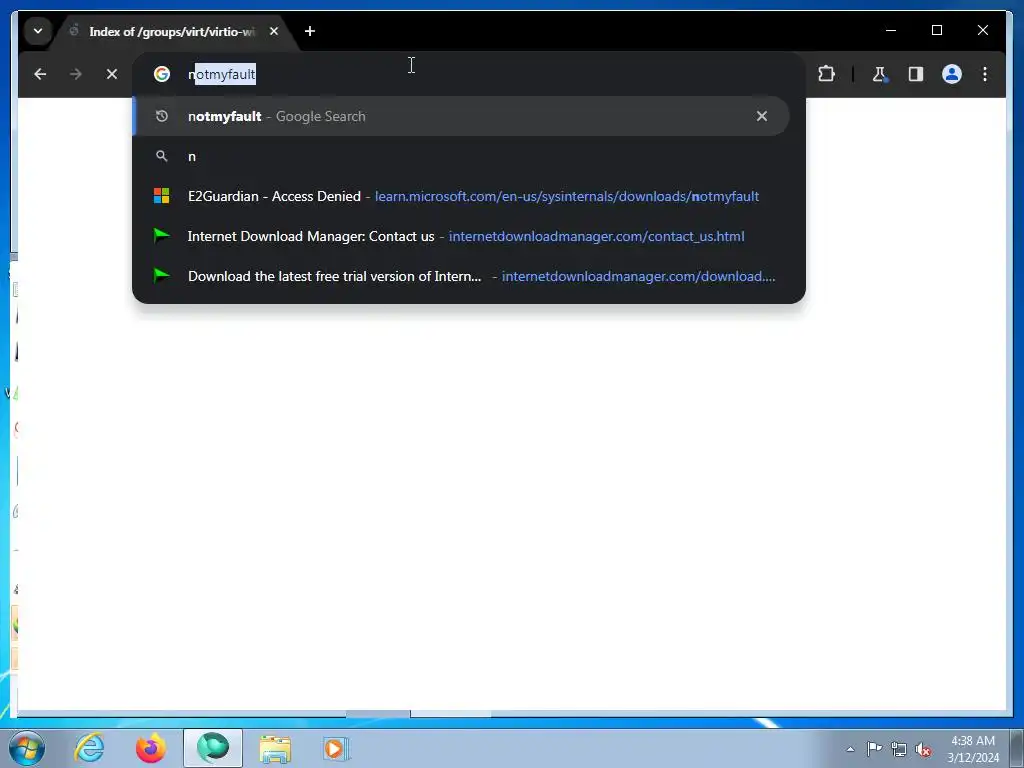Click the green IDM icon for Contact us
Viewport: 1024px width, 768px height.
coord(161,236)
